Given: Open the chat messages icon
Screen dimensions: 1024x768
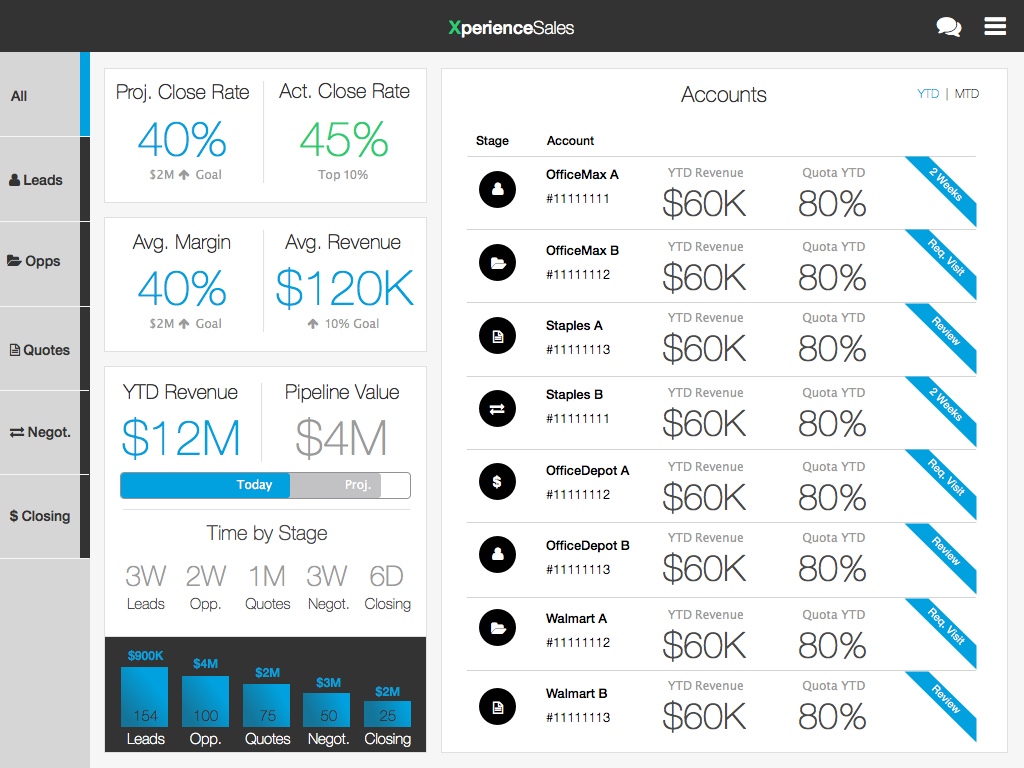Looking at the screenshot, I should pyautogui.click(x=948, y=27).
